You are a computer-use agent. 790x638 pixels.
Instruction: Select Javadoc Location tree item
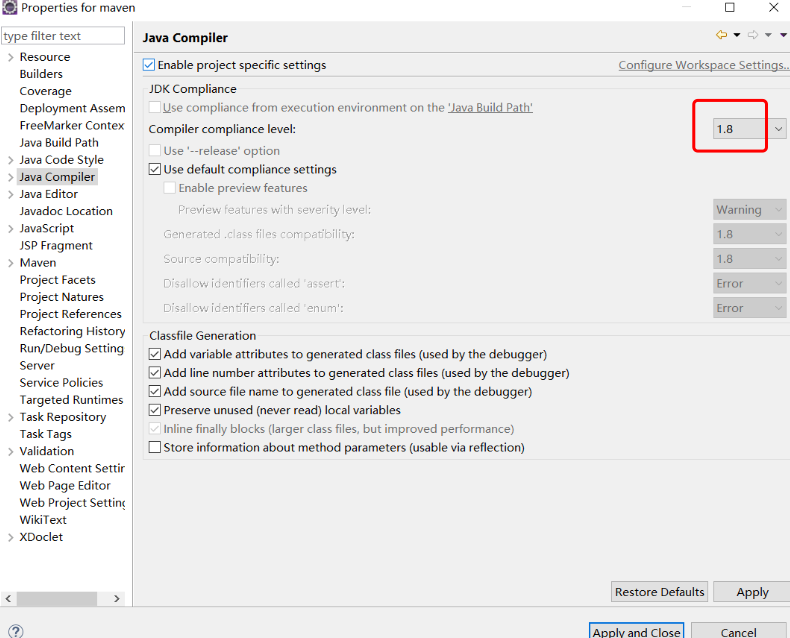tap(66, 211)
